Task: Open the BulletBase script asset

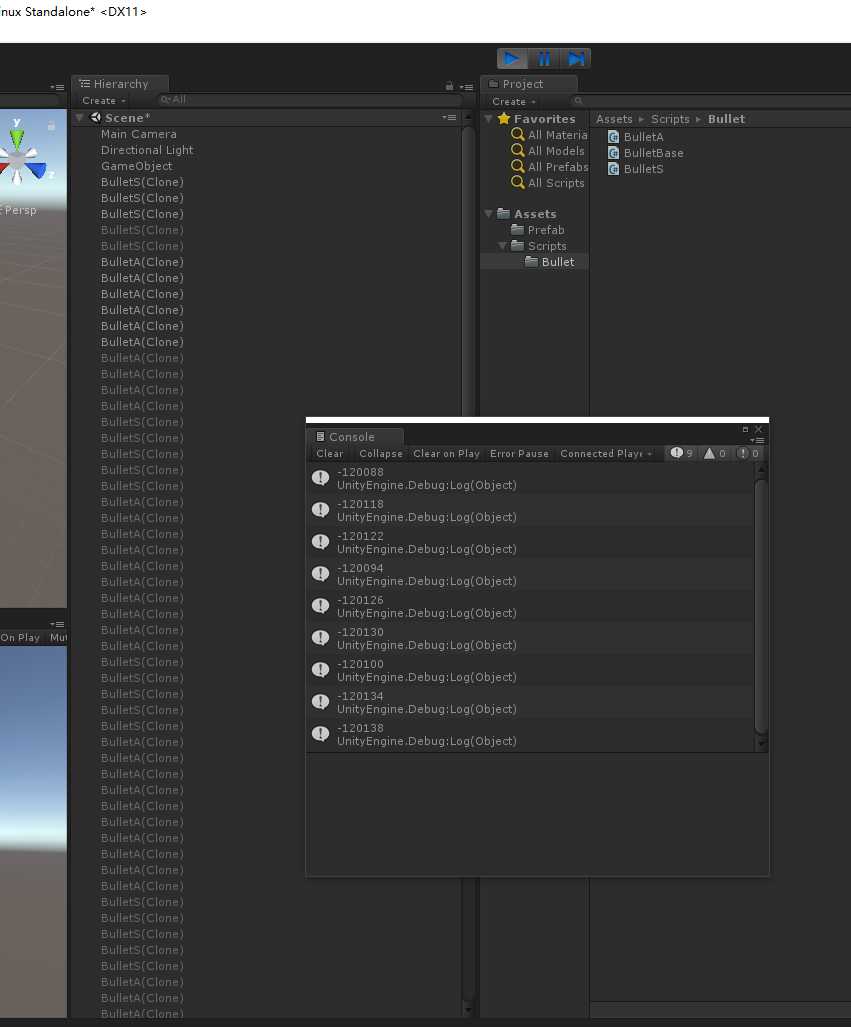Action: [653, 153]
